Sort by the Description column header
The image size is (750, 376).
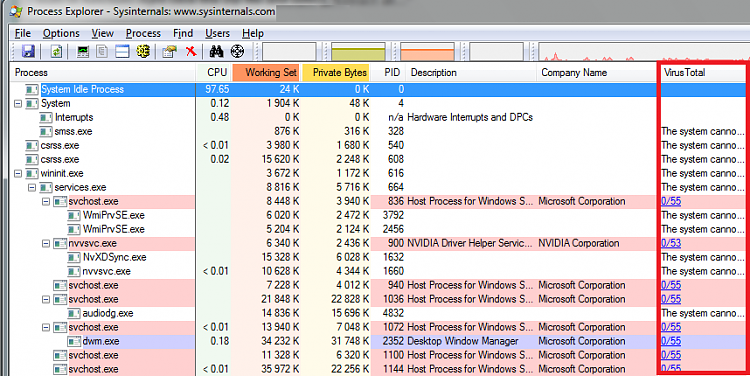[x=471, y=73]
